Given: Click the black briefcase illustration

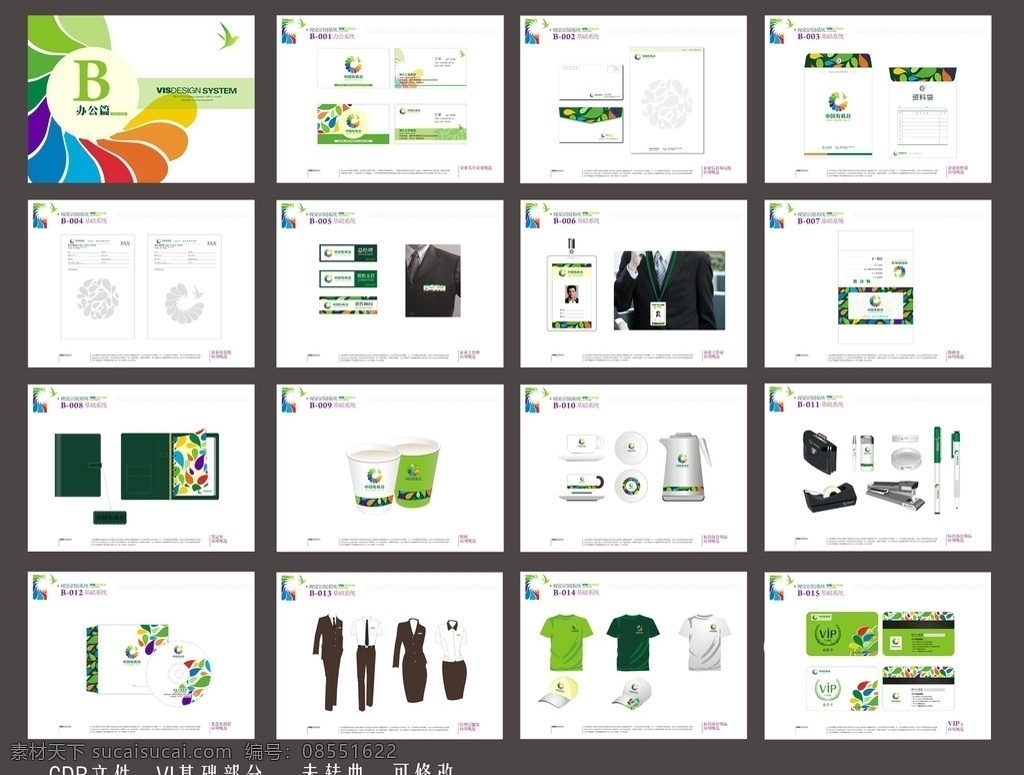Looking at the screenshot, I should click(x=819, y=451).
